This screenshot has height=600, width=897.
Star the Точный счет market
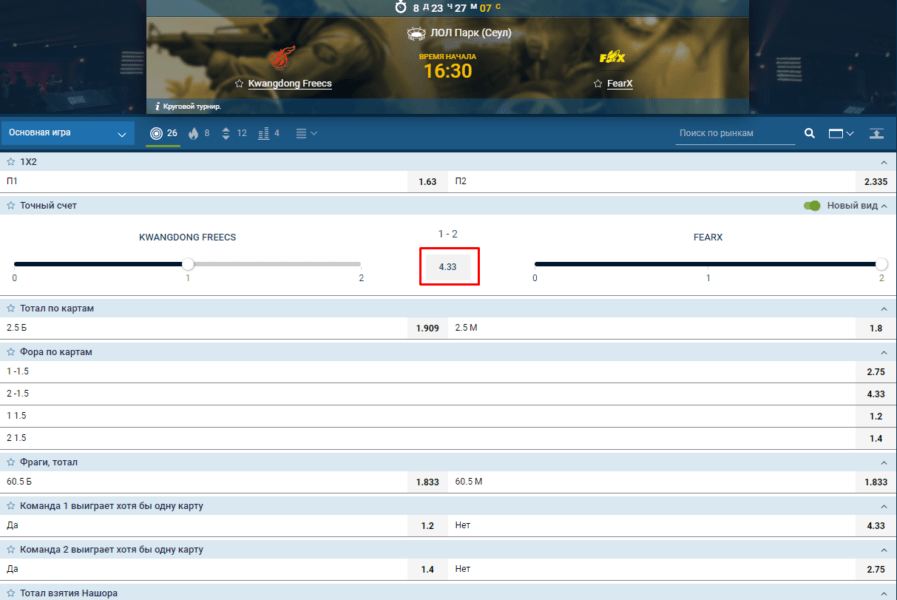11,205
